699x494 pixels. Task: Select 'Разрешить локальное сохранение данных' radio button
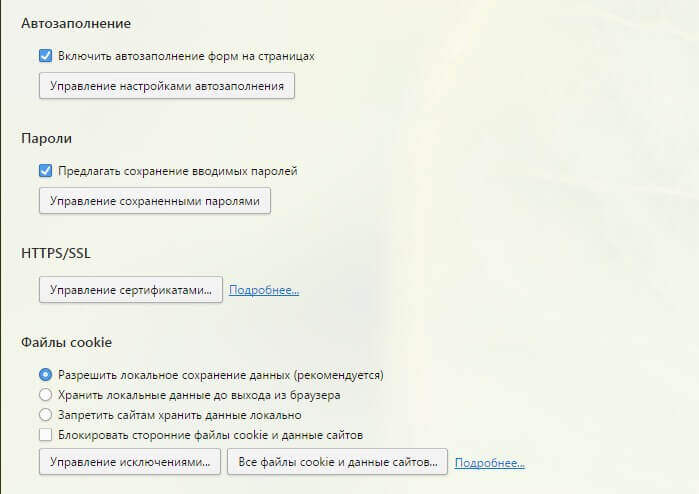45,375
